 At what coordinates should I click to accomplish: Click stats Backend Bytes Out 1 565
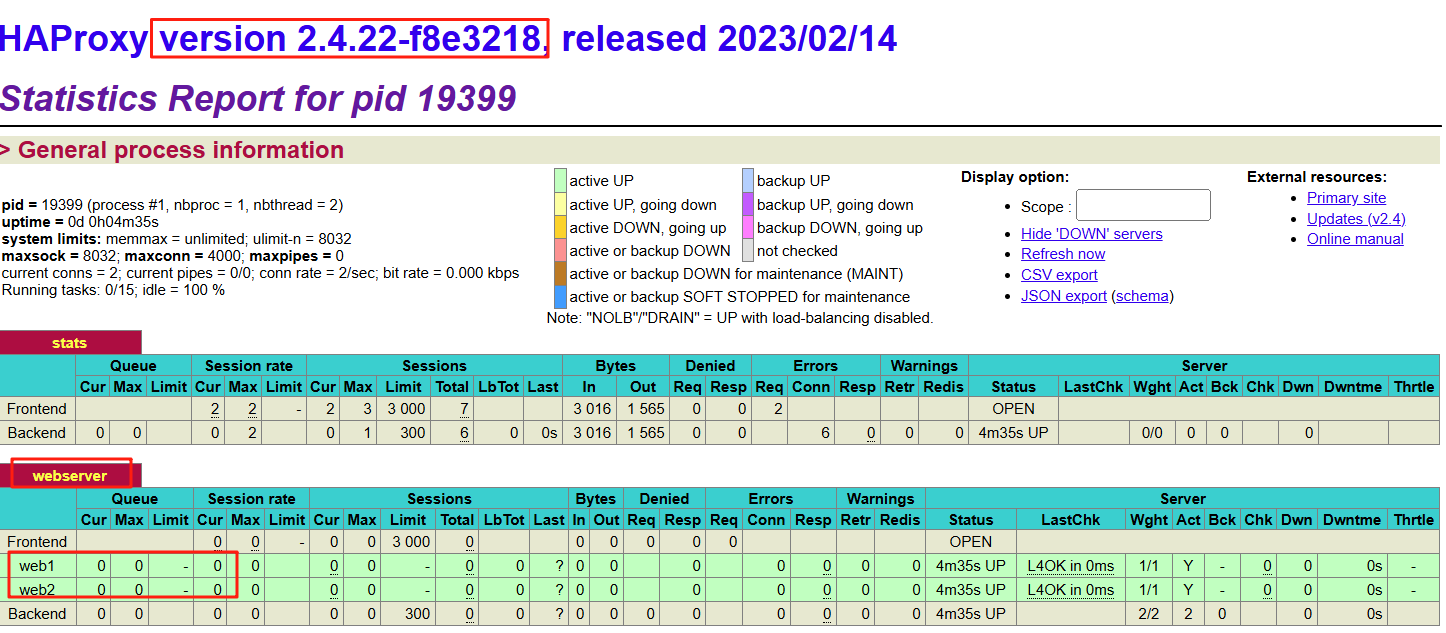(644, 433)
